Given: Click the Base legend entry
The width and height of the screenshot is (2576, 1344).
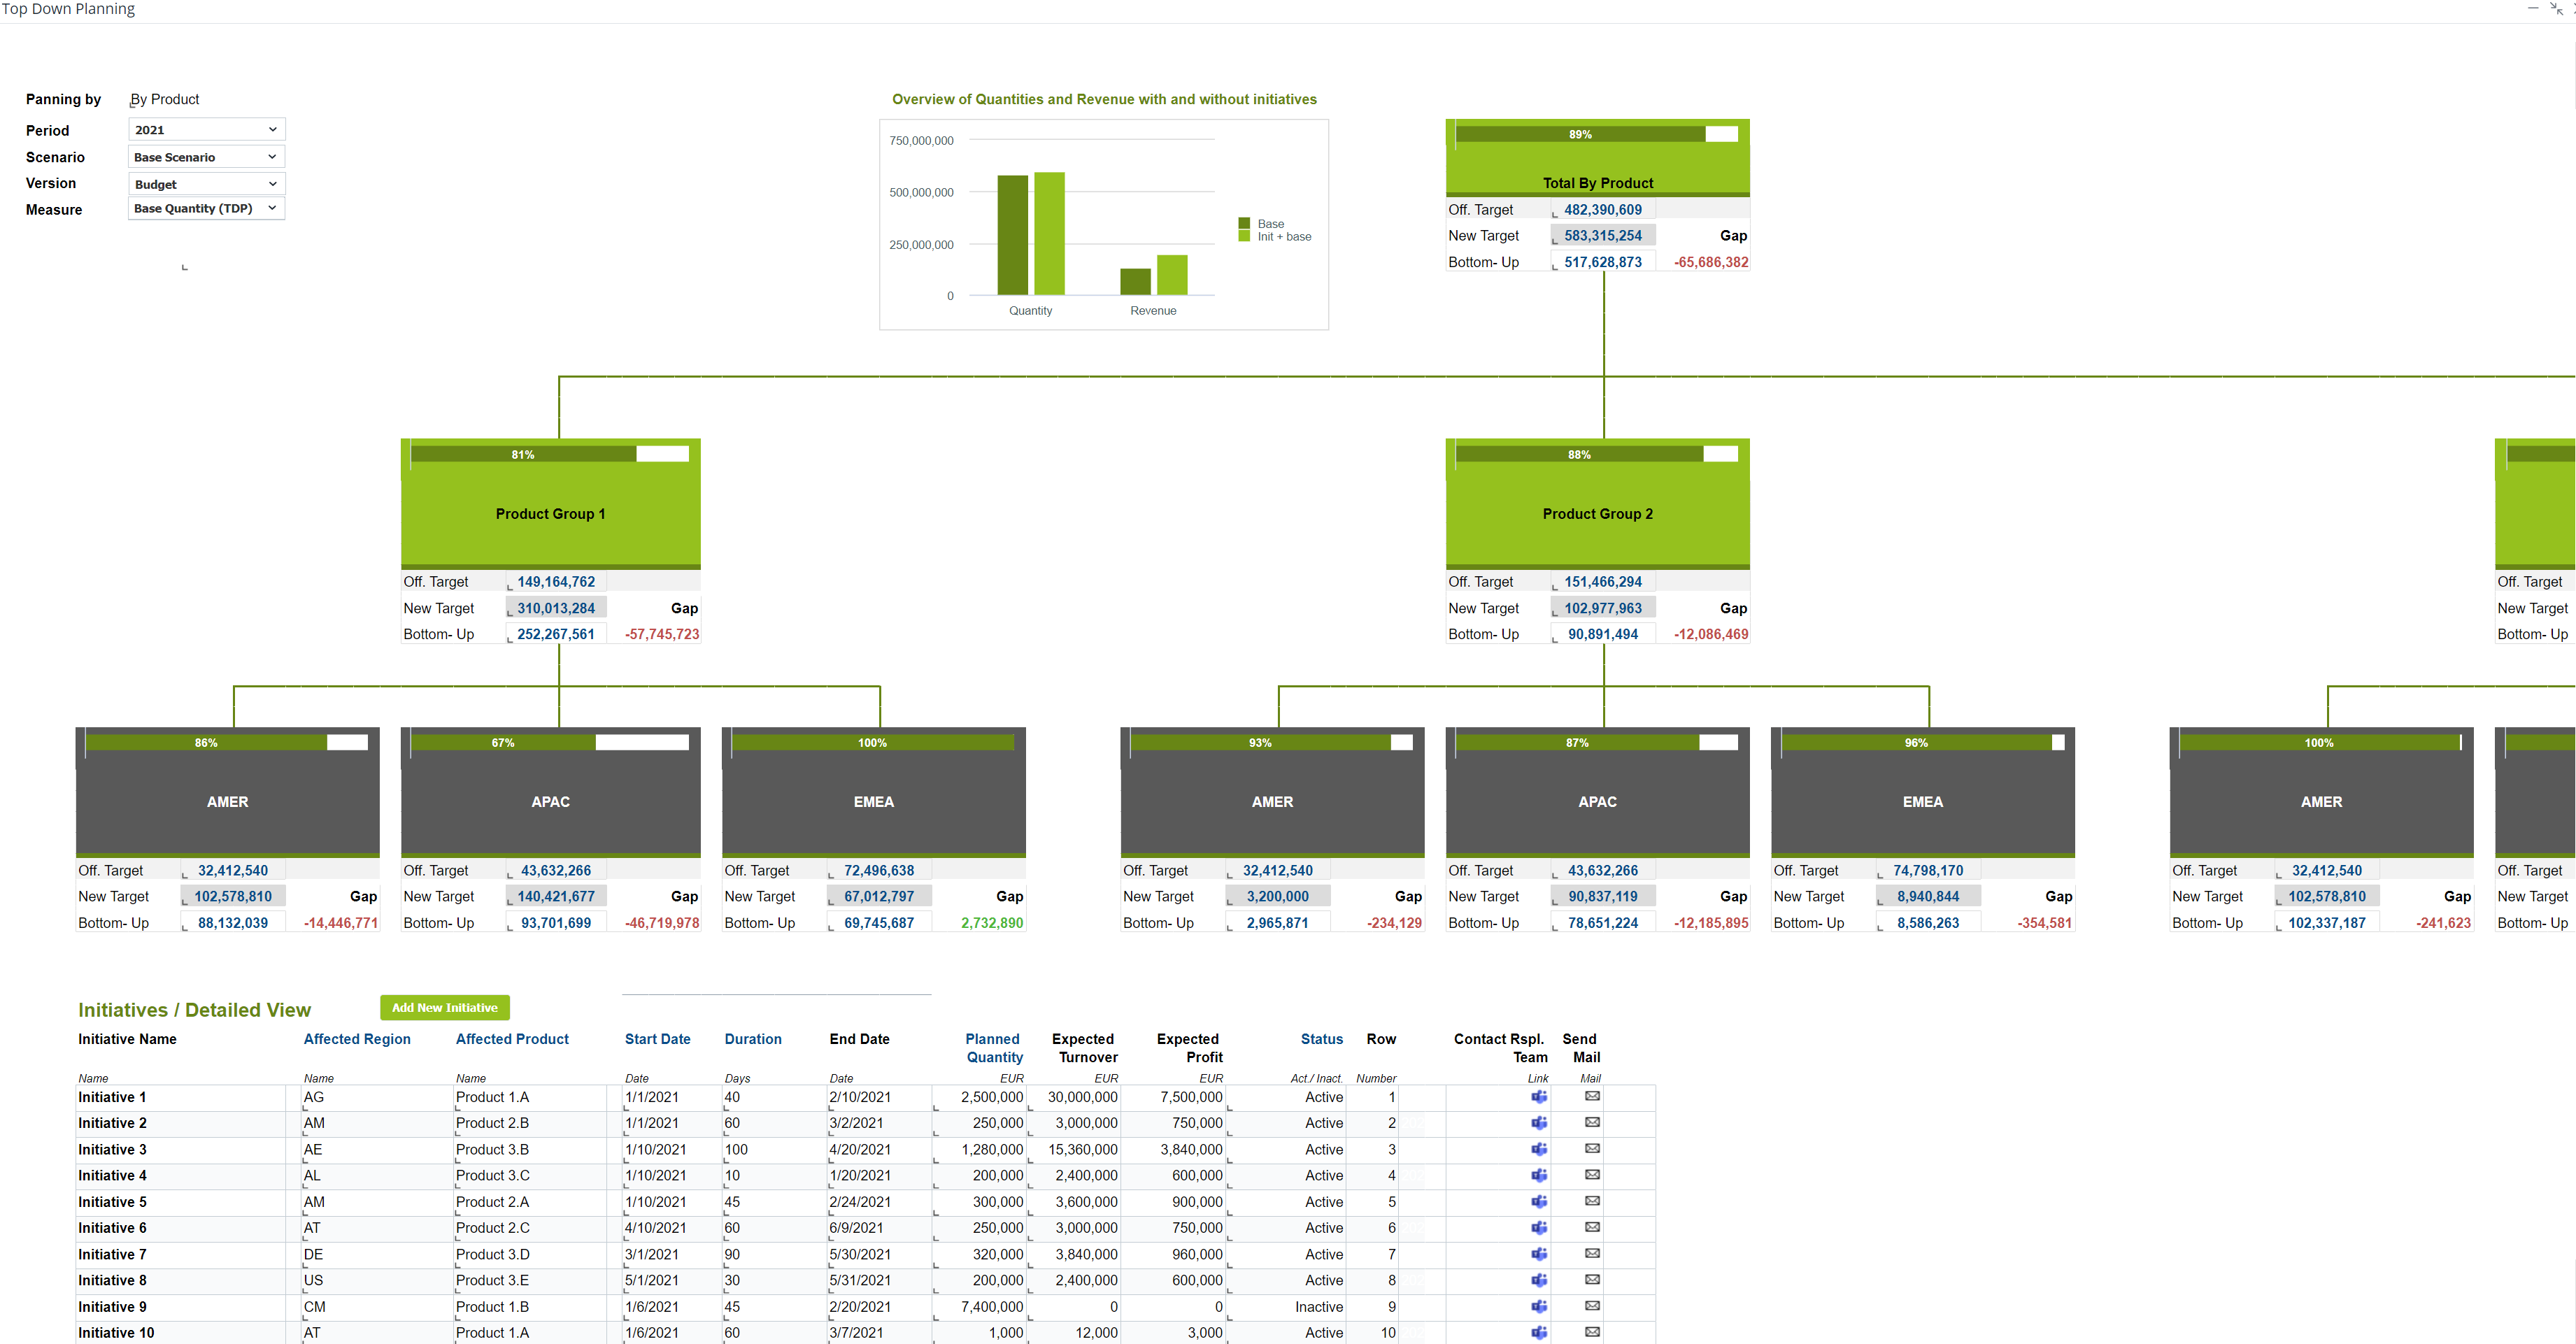Looking at the screenshot, I should pos(1261,223).
